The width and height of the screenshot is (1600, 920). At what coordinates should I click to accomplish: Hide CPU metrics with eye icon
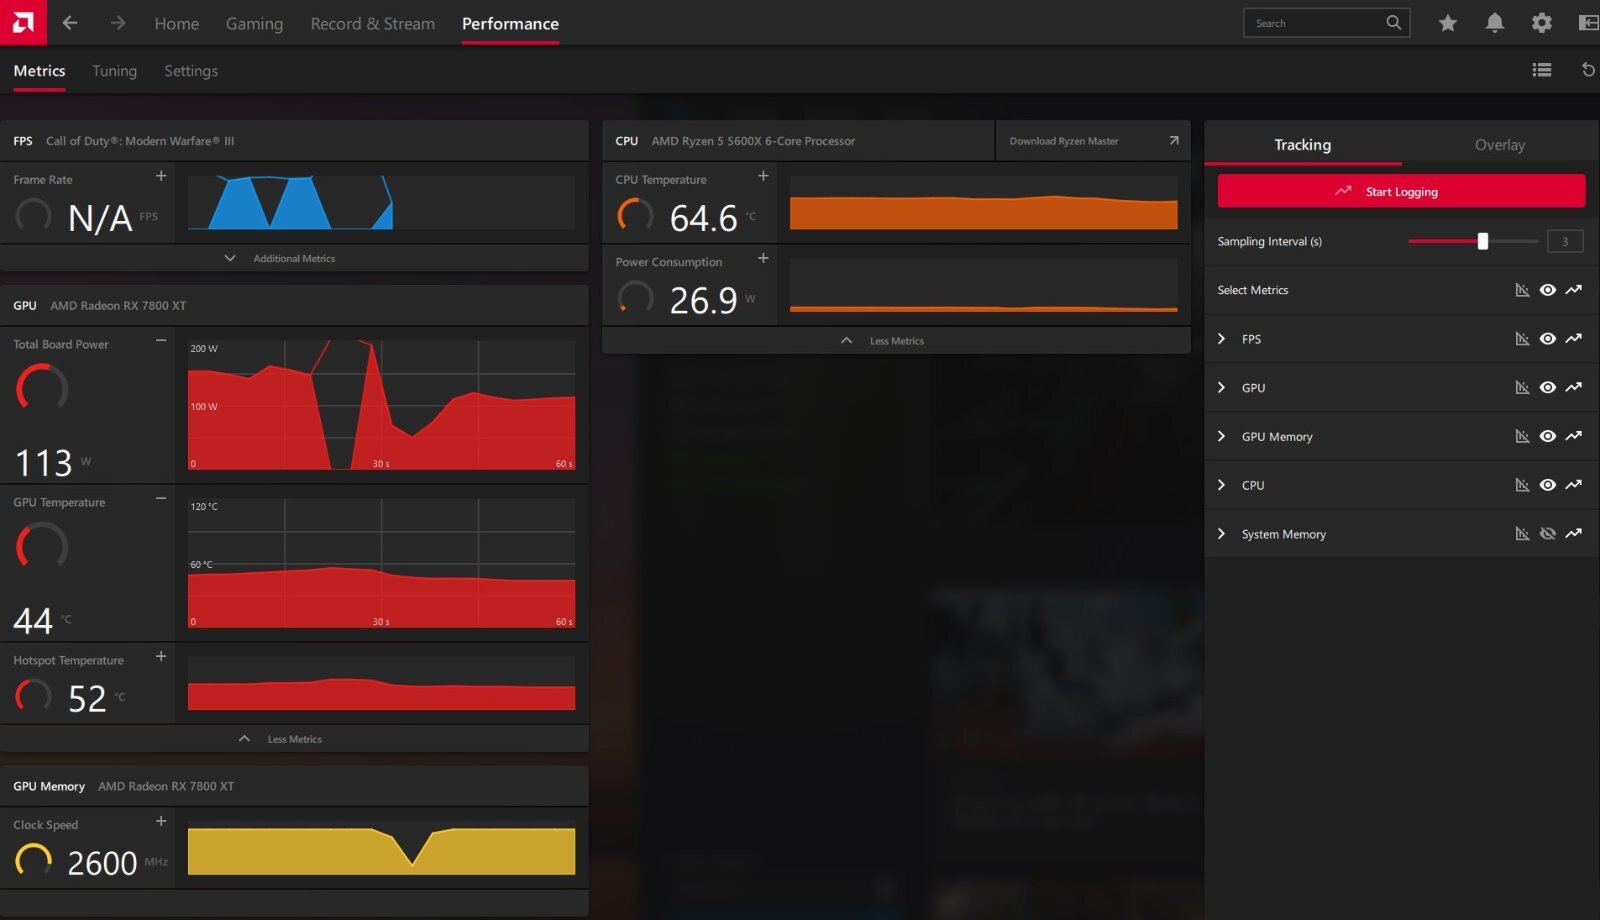[x=1547, y=485]
